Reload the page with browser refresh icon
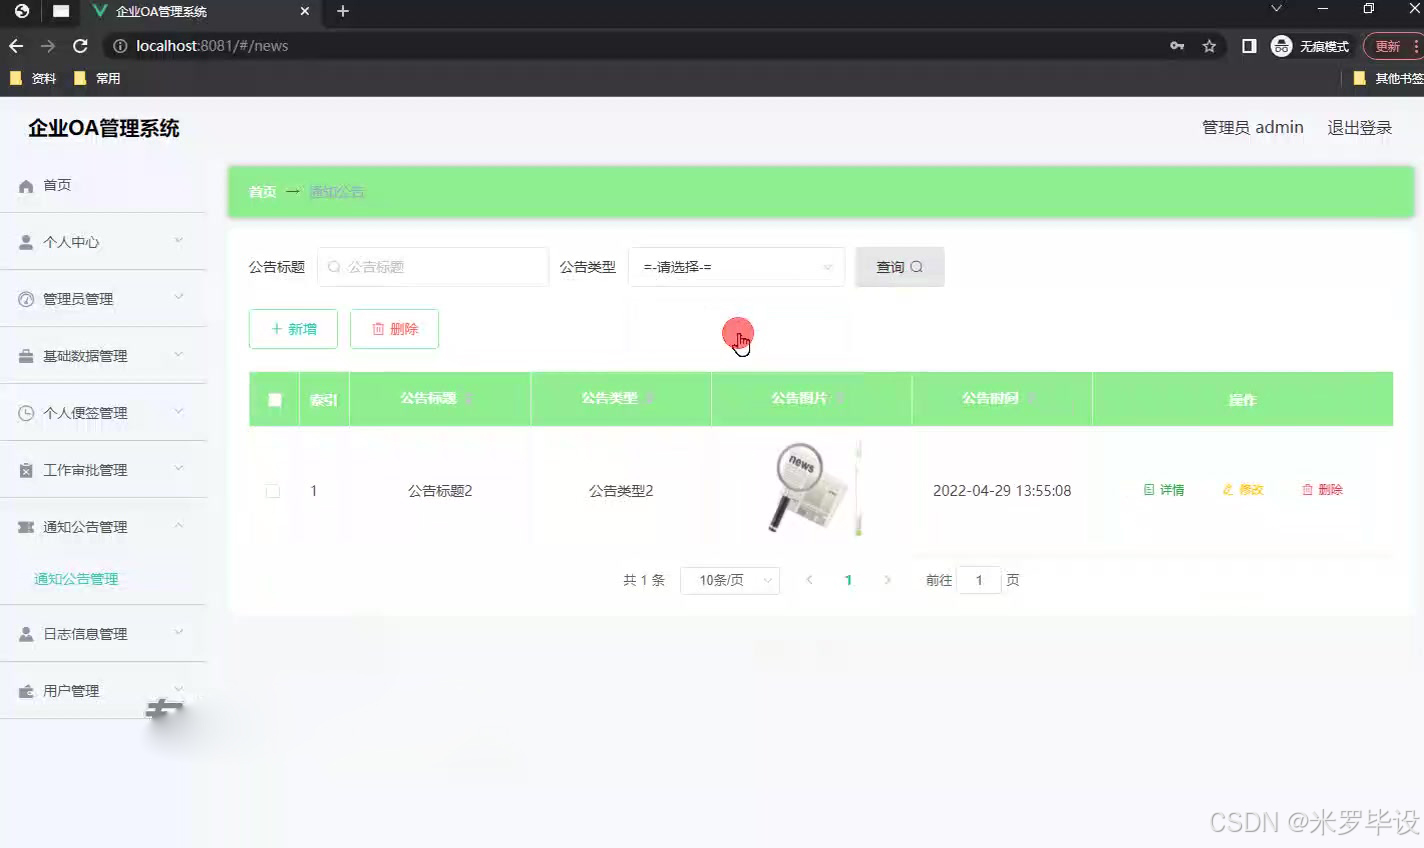The image size is (1424, 848). pyautogui.click(x=81, y=45)
